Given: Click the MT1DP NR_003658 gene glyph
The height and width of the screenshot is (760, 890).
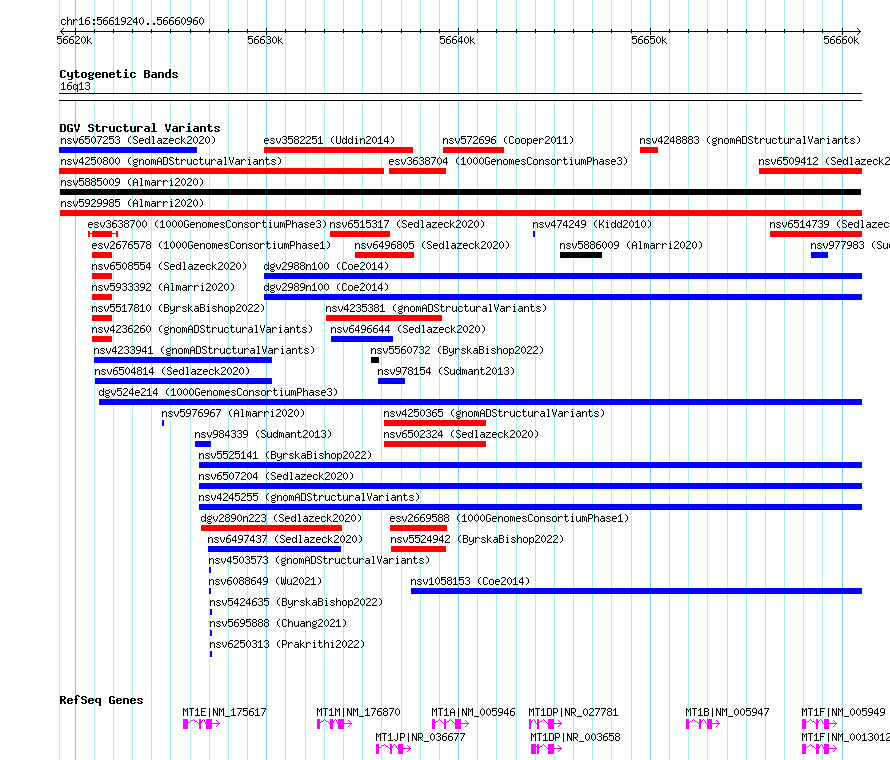Looking at the screenshot, I should pos(546,749).
